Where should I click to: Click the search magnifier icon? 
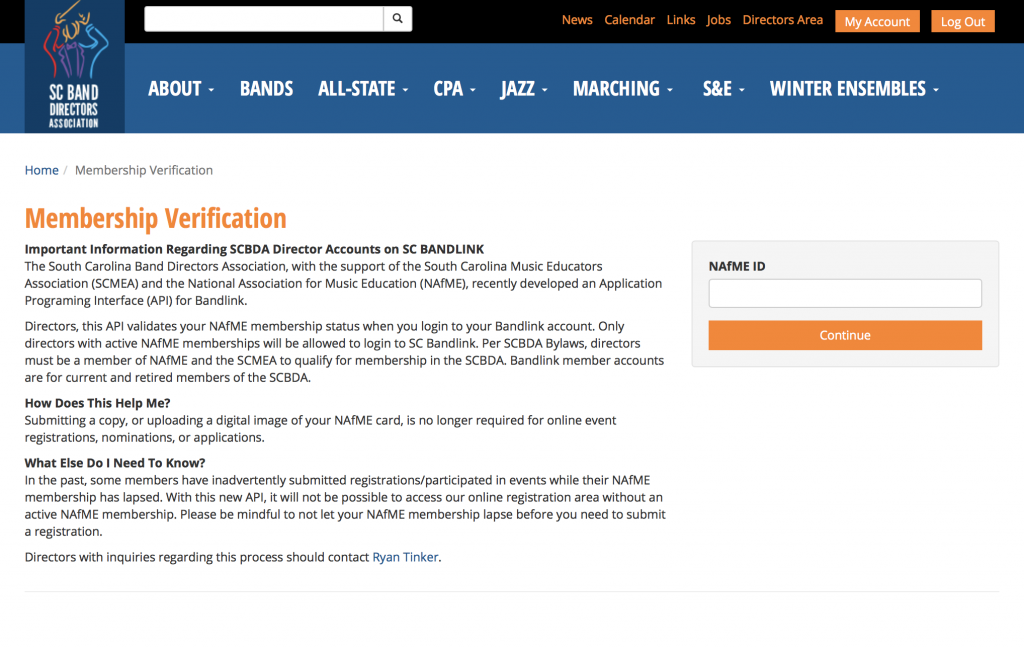[x=397, y=18]
